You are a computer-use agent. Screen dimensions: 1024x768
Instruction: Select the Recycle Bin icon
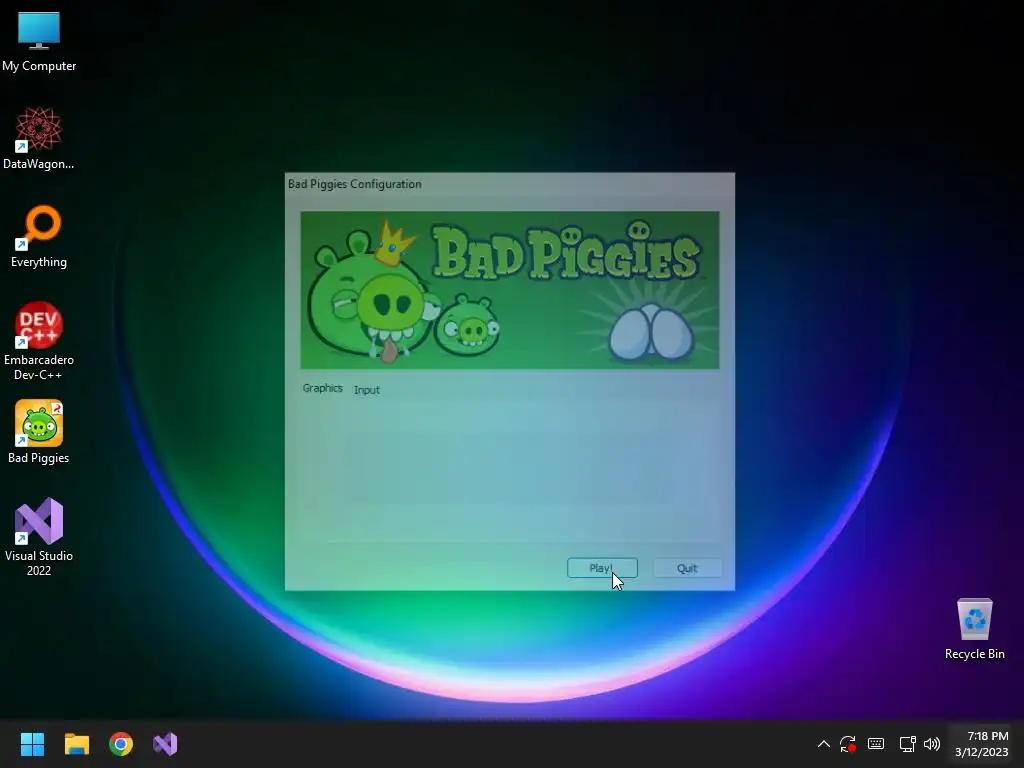tap(974, 628)
